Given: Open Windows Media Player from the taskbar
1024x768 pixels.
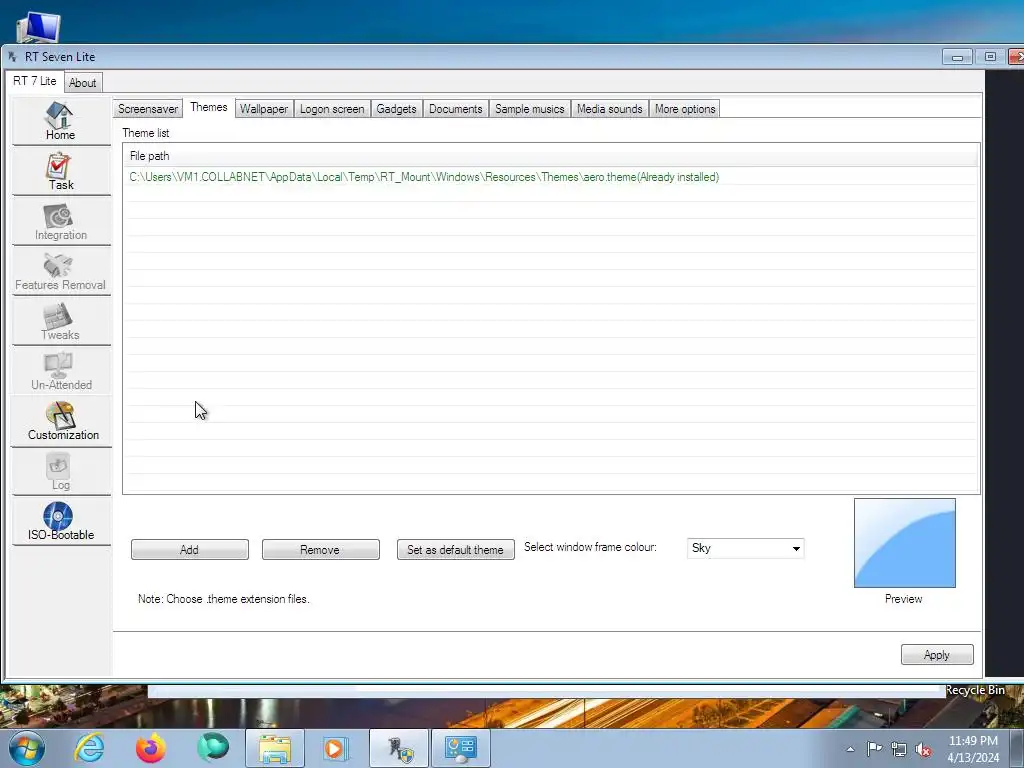Looking at the screenshot, I should [336, 748].
